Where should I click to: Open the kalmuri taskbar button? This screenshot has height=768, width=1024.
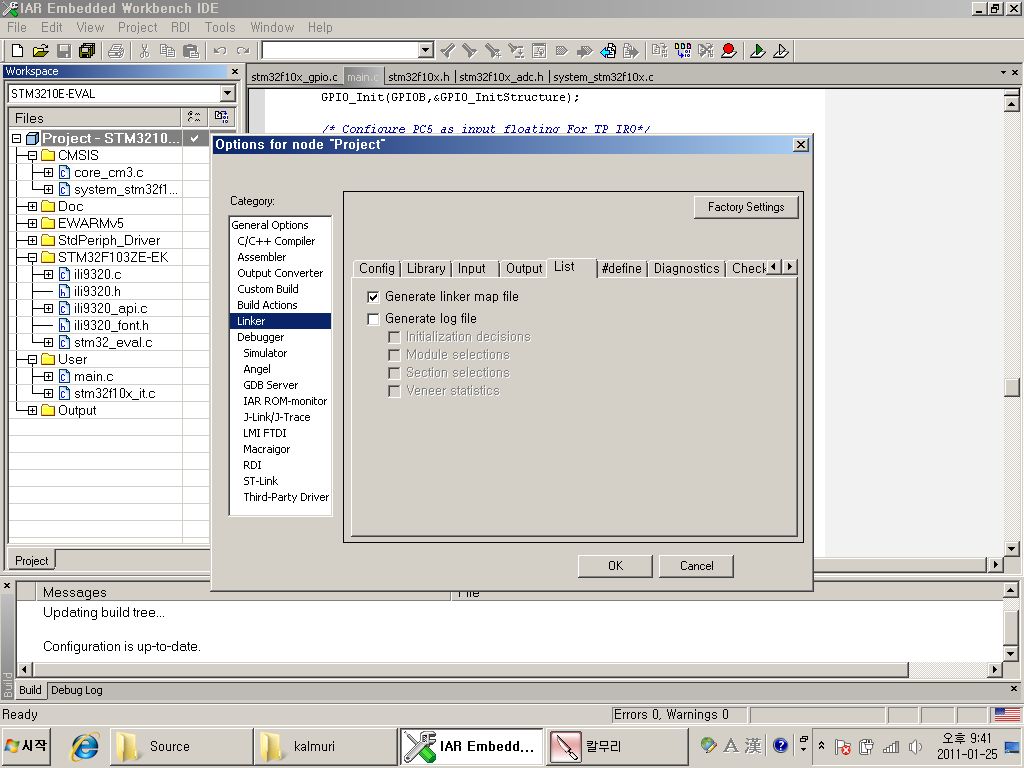click(x=325, y=746)
